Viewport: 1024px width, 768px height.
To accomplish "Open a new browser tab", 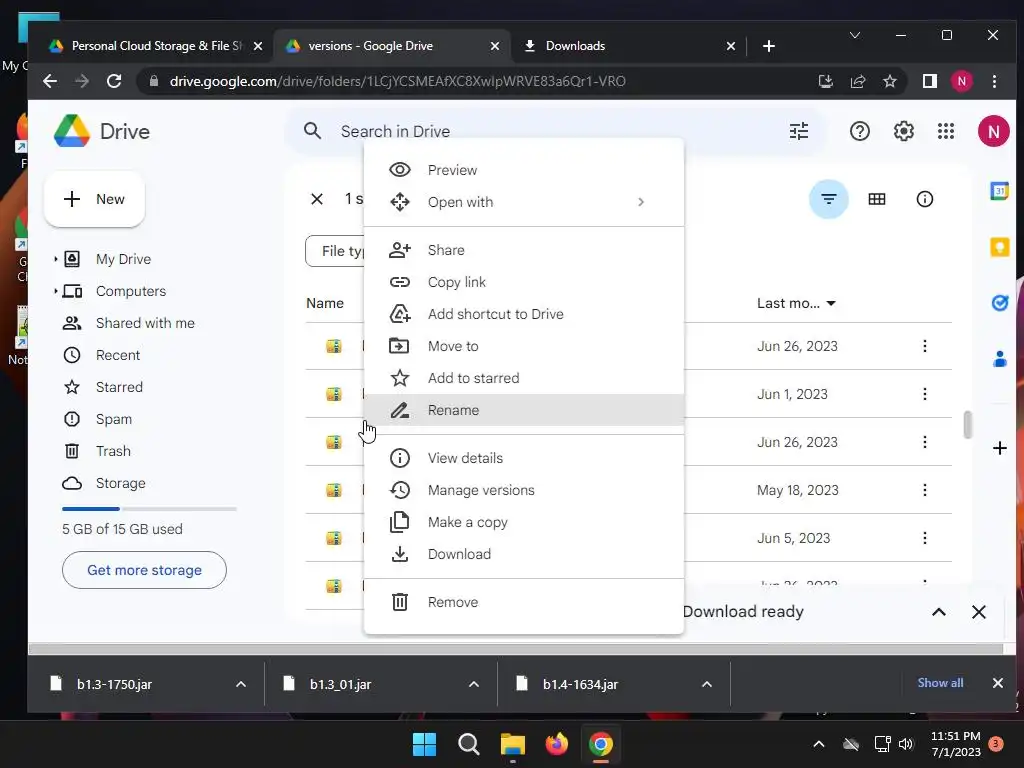I will pyautogui.click(x=769, y=46).
